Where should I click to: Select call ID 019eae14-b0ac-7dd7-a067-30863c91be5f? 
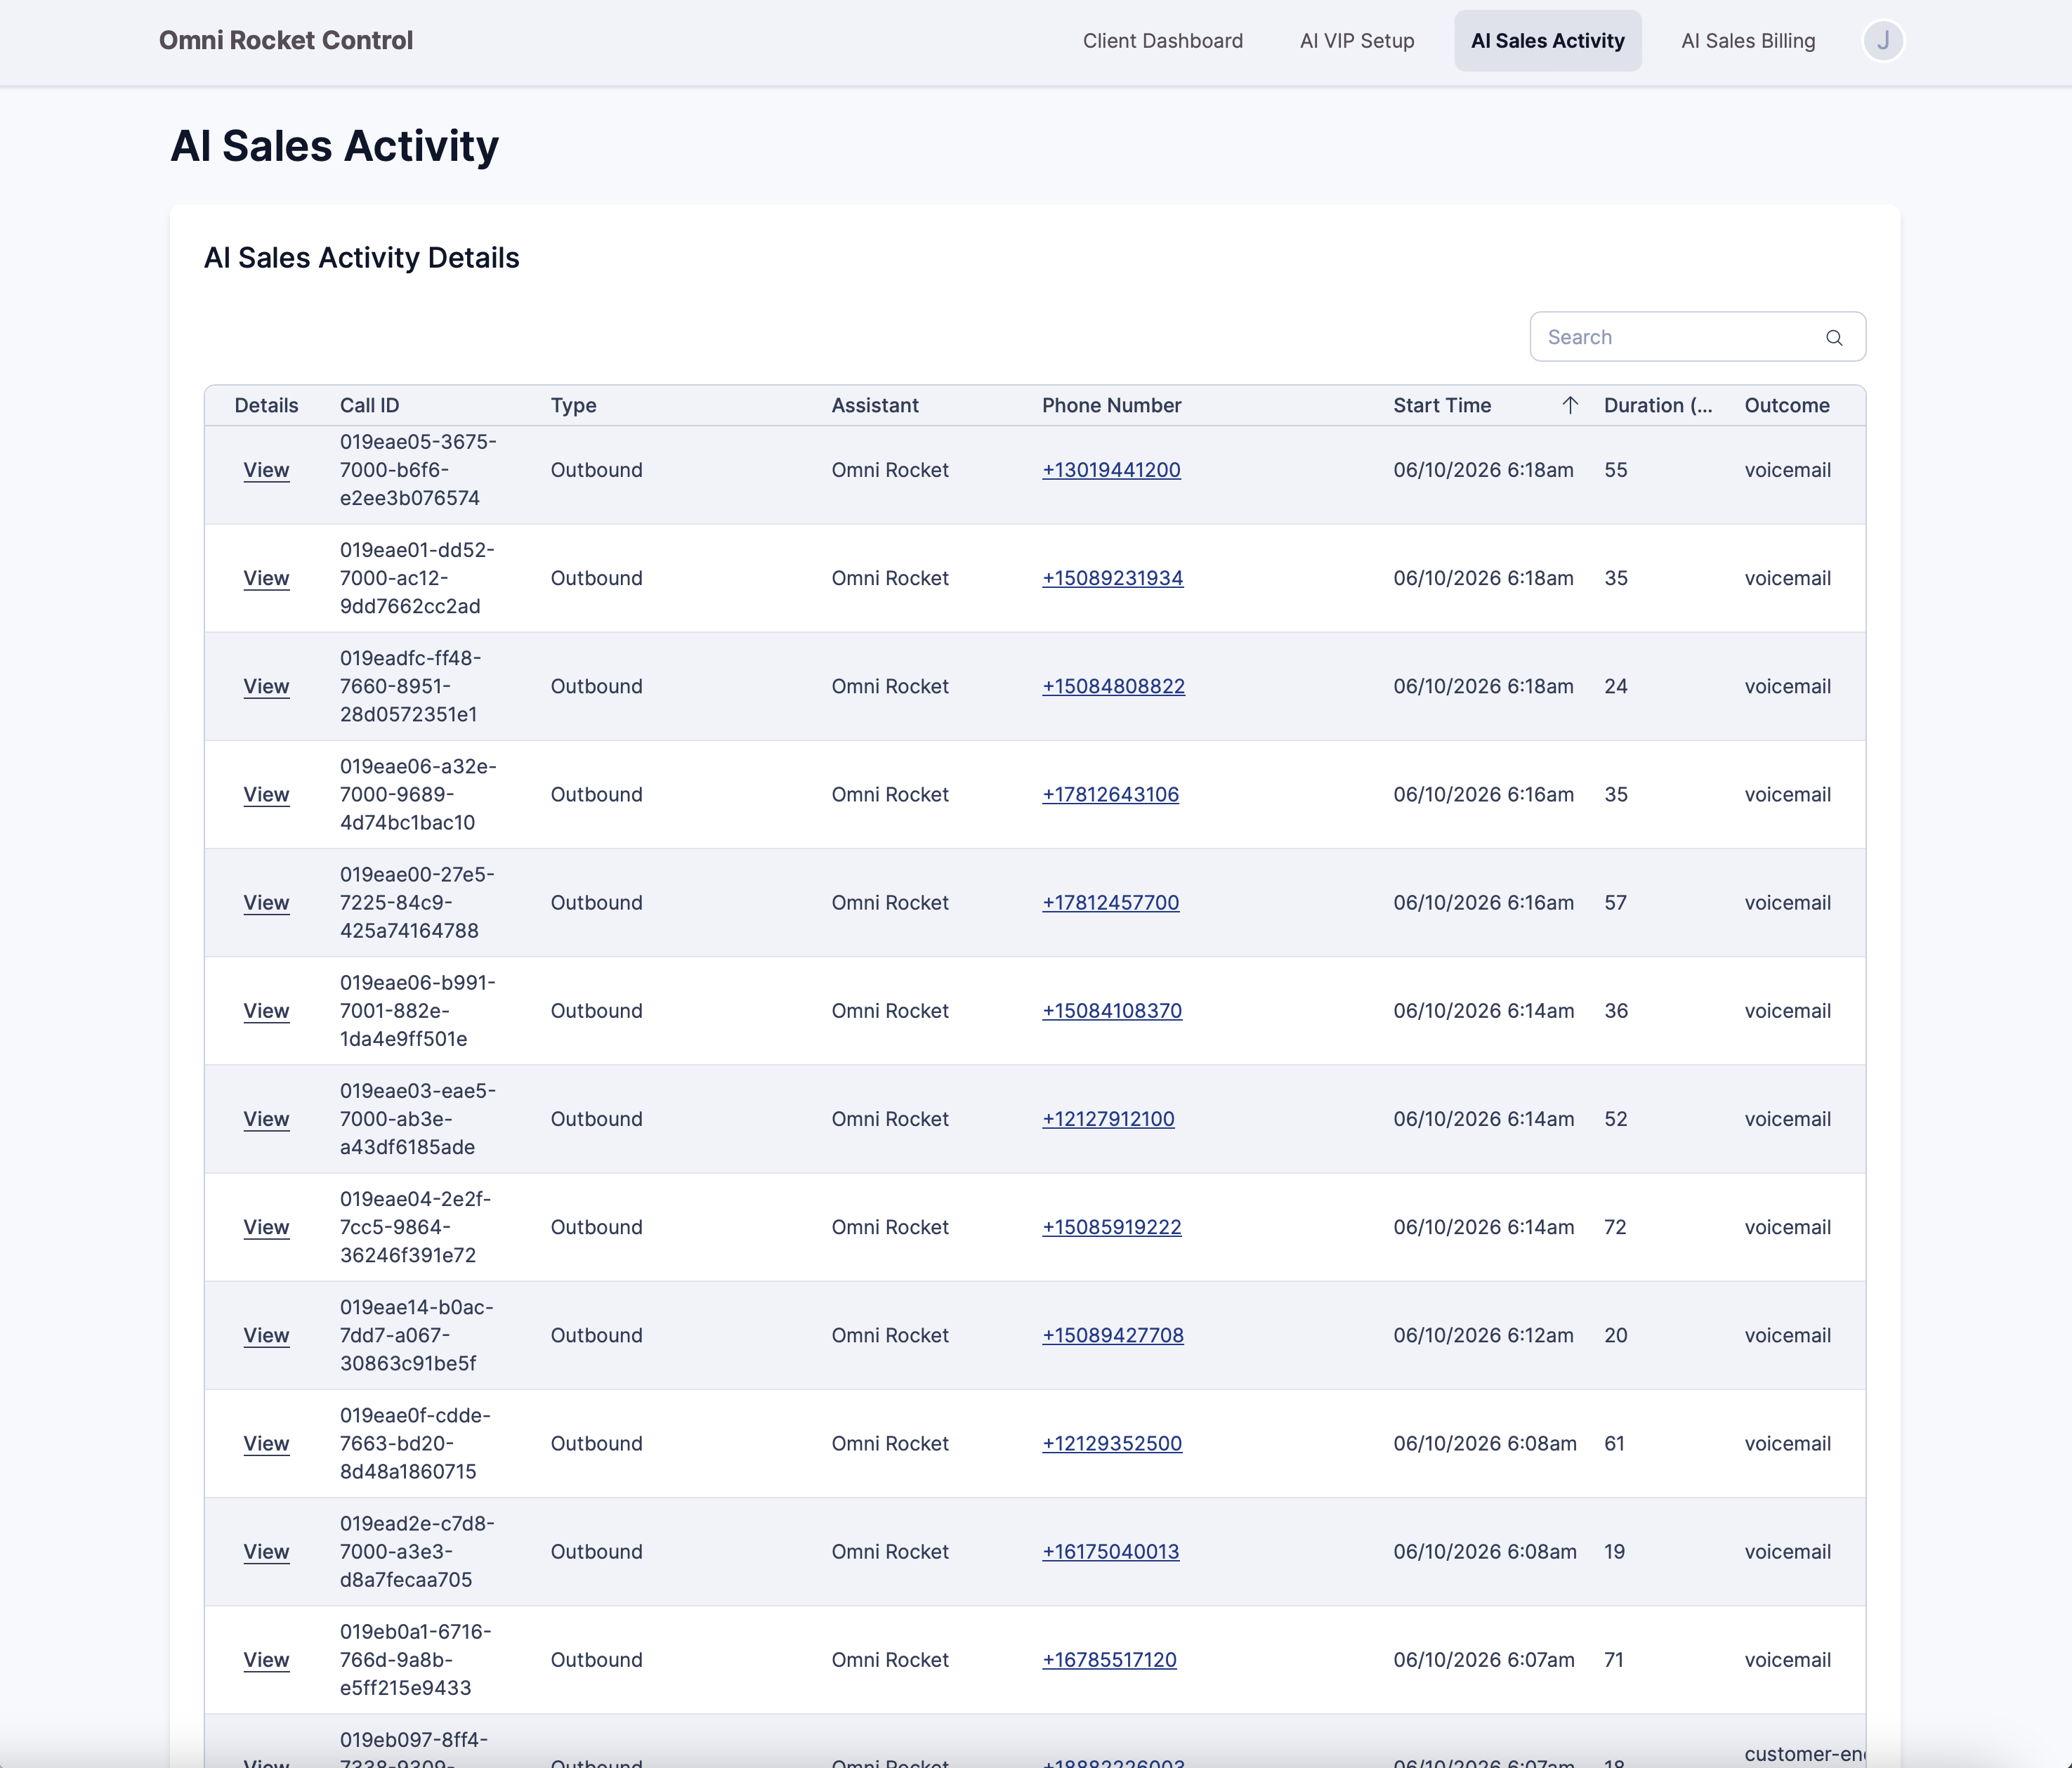coord(417,1335)
